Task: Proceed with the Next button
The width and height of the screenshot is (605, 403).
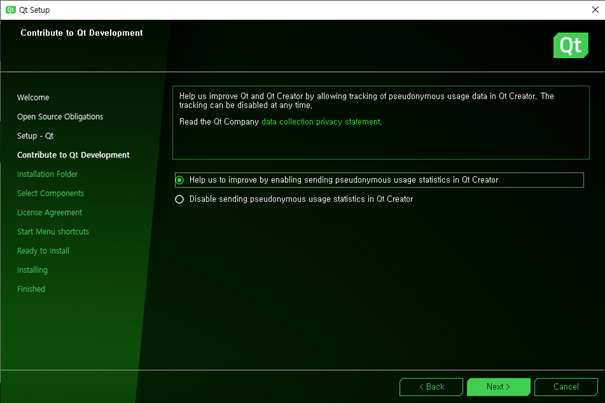Action: 498,387
